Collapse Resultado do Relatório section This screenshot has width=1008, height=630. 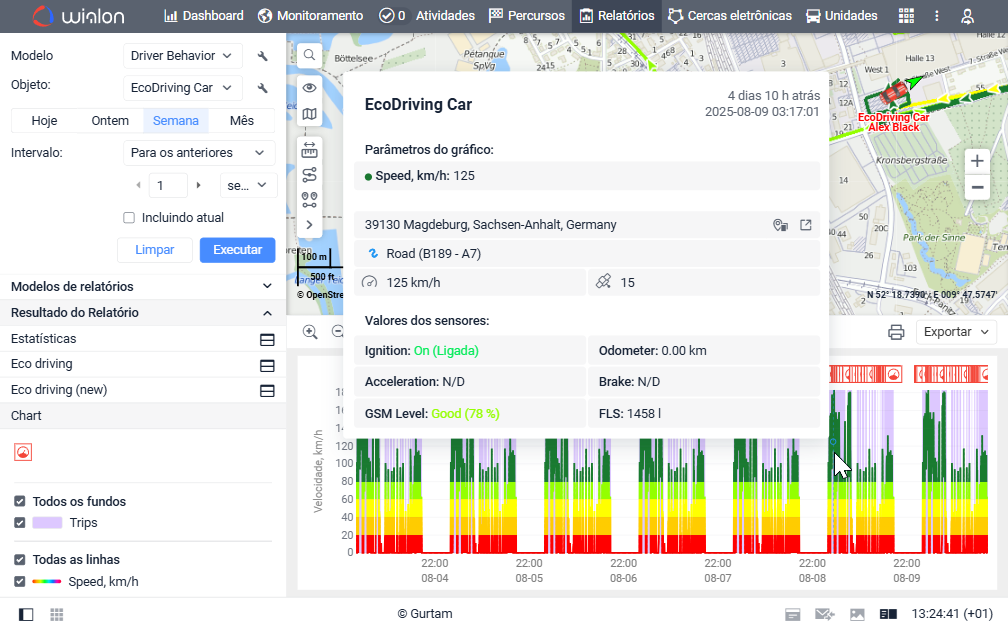pyautogui.click(x=143, y=313)
